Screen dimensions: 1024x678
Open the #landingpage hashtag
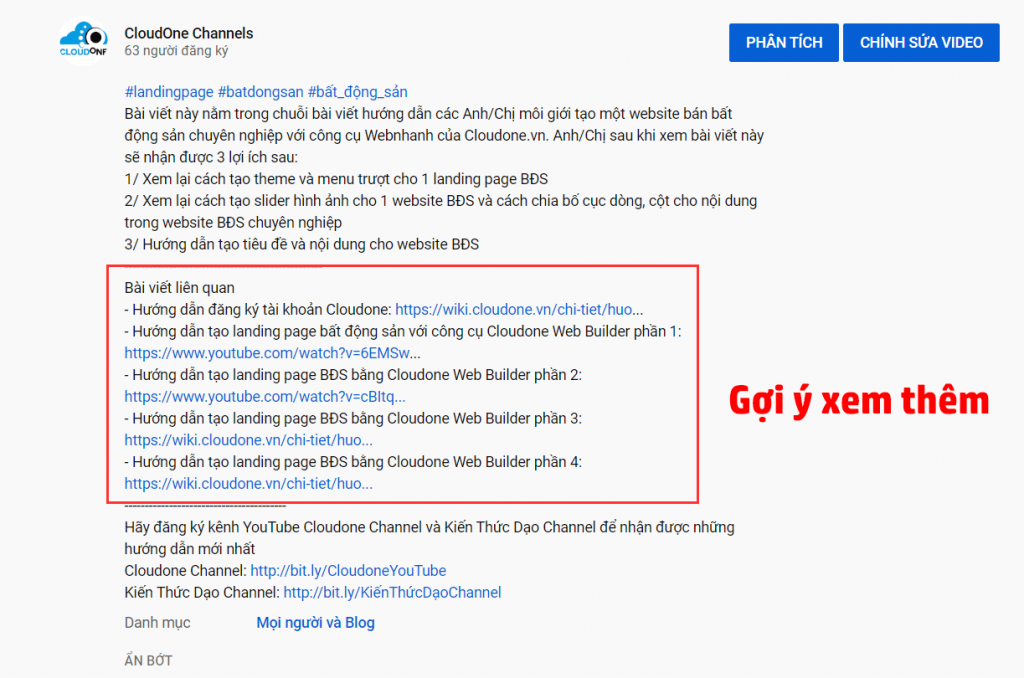click(x=169, y=92)
